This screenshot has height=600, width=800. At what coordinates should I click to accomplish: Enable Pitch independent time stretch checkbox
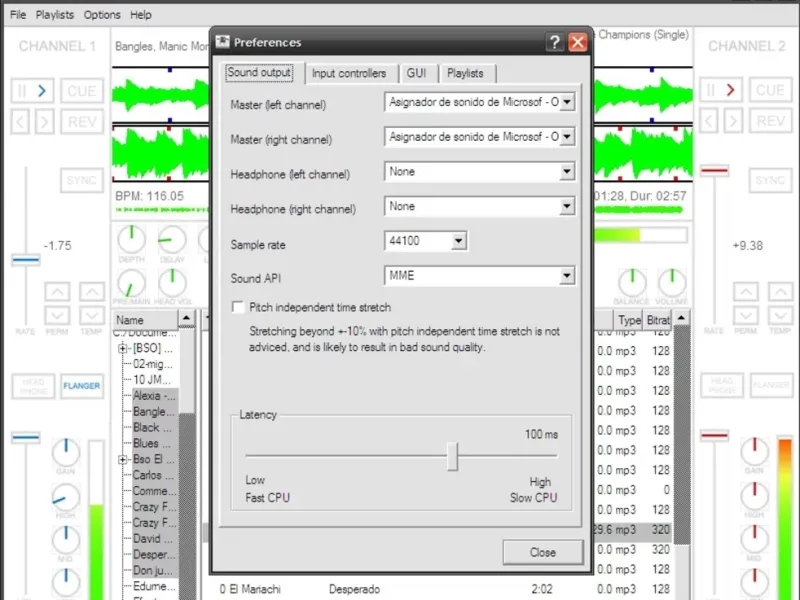pyautogui.click(x=238, y=307)
